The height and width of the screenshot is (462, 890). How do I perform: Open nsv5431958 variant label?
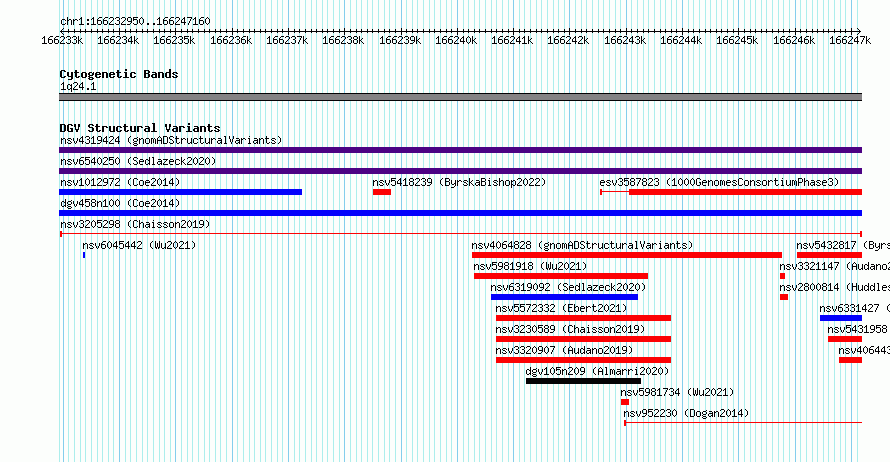[x=858, y=329]
